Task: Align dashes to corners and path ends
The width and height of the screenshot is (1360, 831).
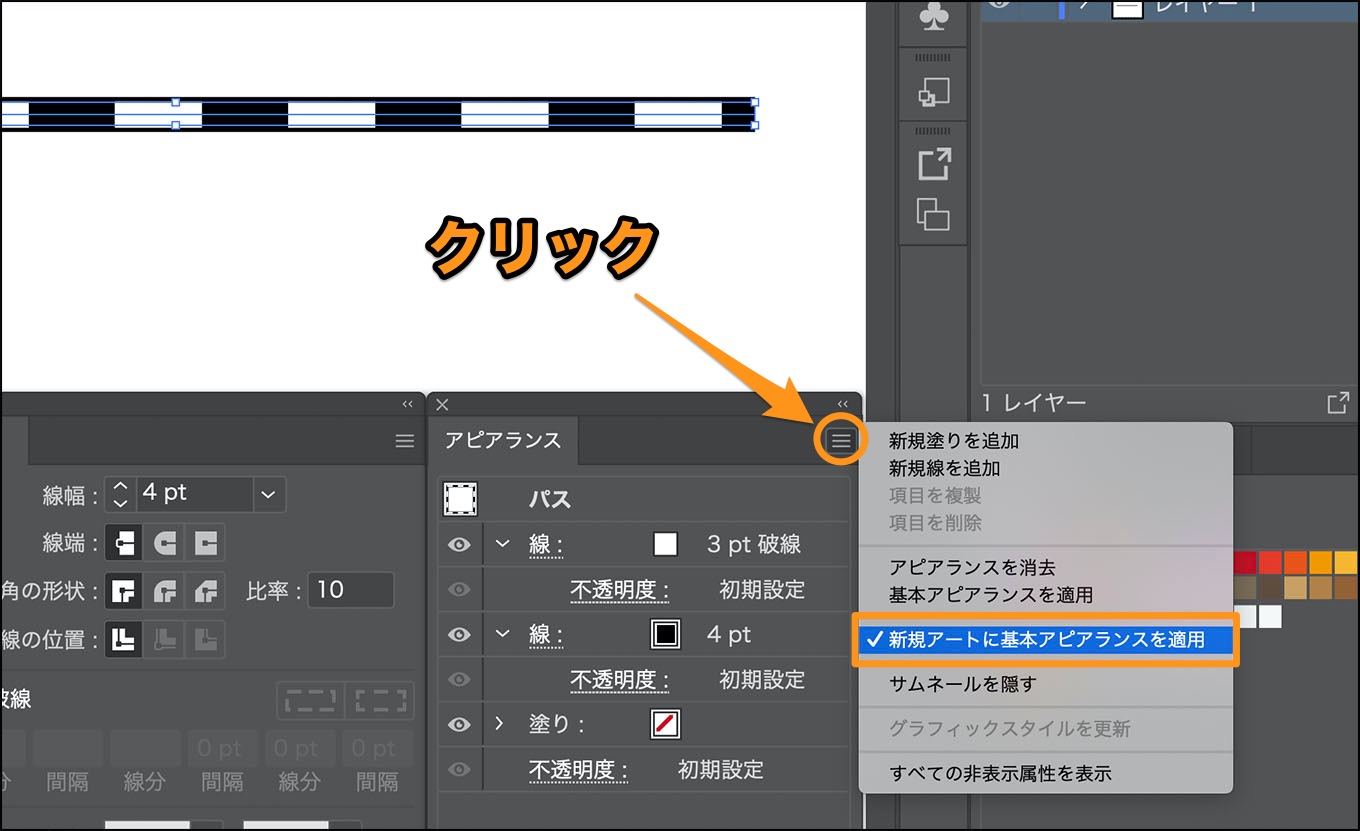Action: [x=380, y=701]
